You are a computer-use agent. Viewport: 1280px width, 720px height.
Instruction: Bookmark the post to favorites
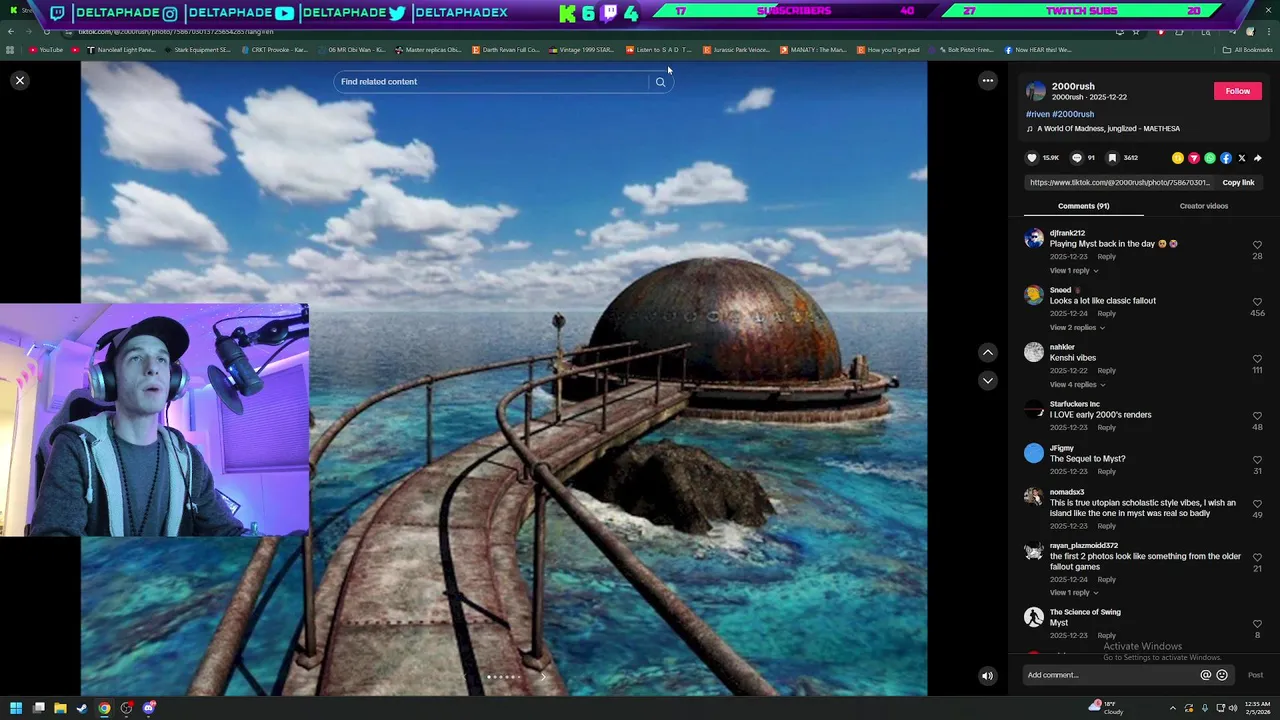coord(1112,158)
